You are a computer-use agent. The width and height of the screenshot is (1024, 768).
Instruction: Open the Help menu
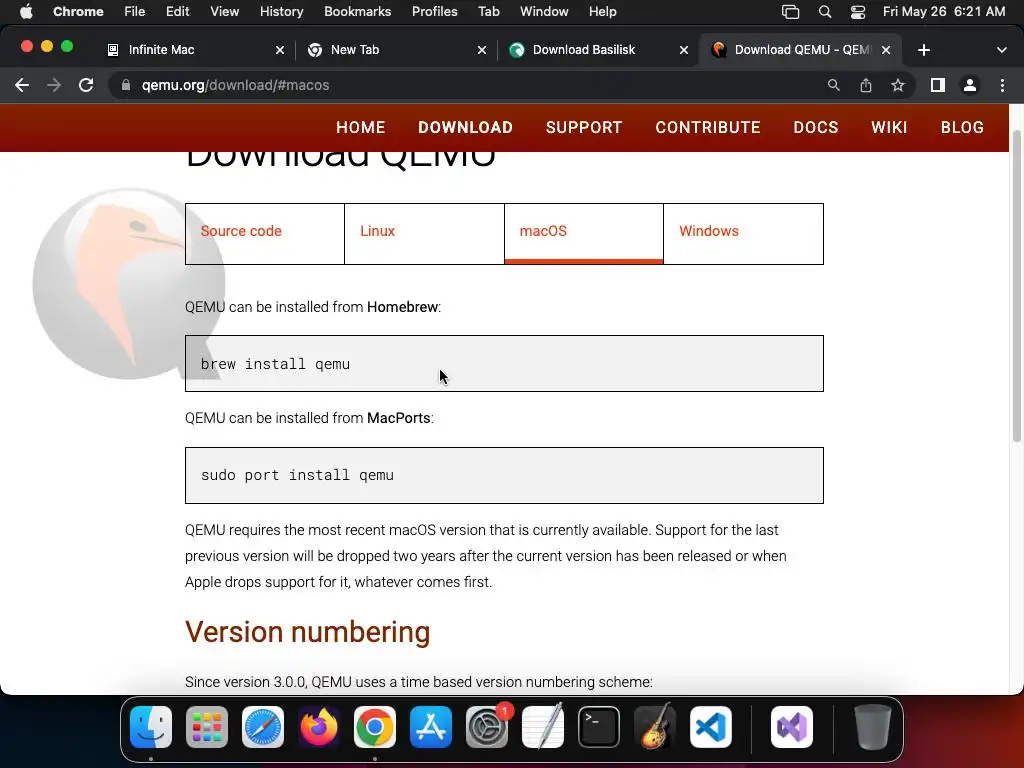(x=602, y=12)
